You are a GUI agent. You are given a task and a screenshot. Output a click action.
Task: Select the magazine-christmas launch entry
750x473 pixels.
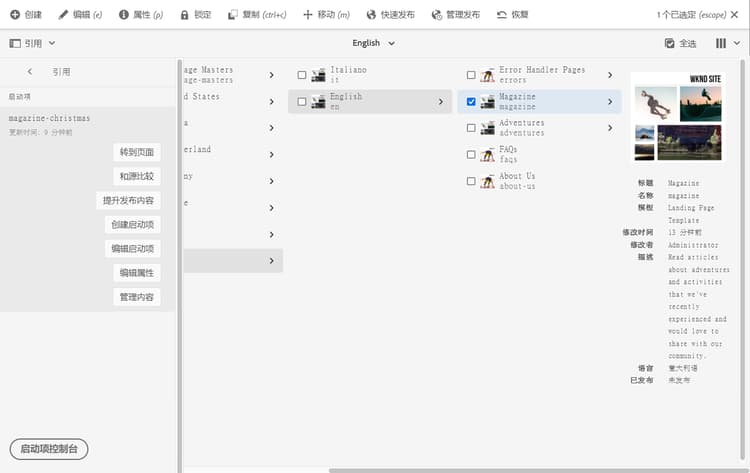coord(49,118)
